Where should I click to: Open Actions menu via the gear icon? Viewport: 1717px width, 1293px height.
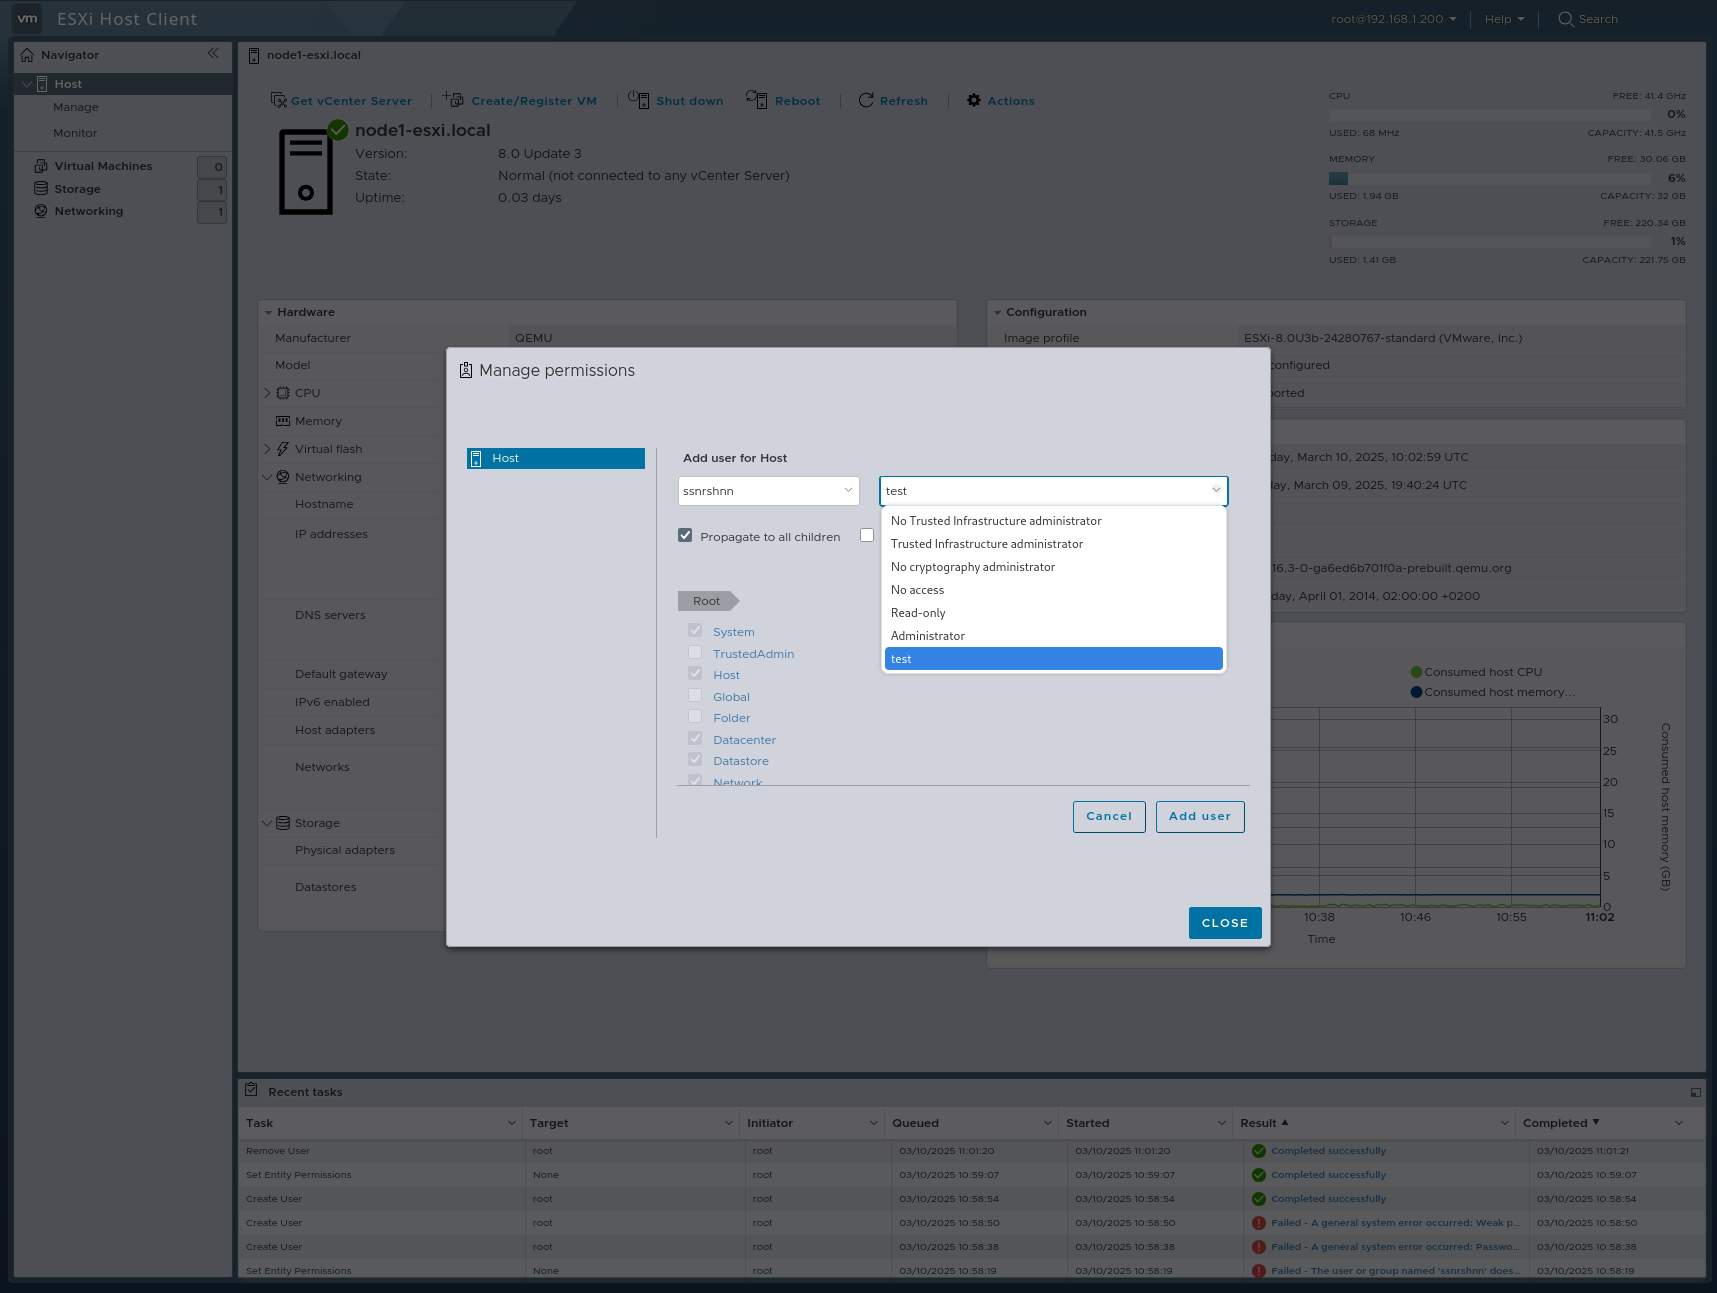[x=973, y=100]
